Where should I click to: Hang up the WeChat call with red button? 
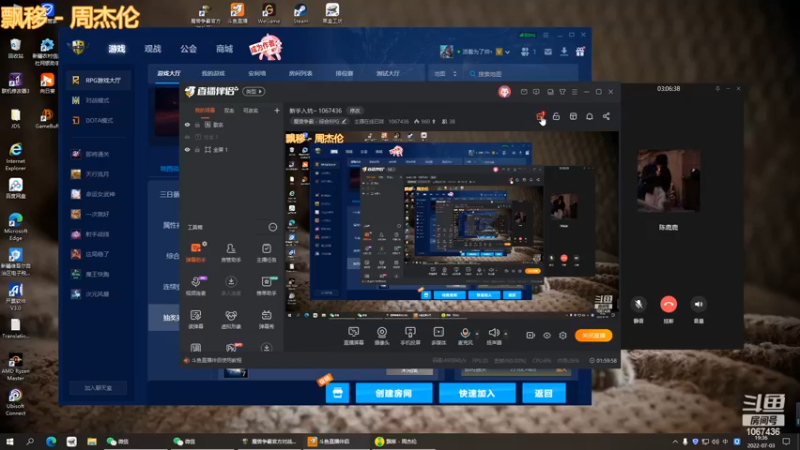(668, 304)
